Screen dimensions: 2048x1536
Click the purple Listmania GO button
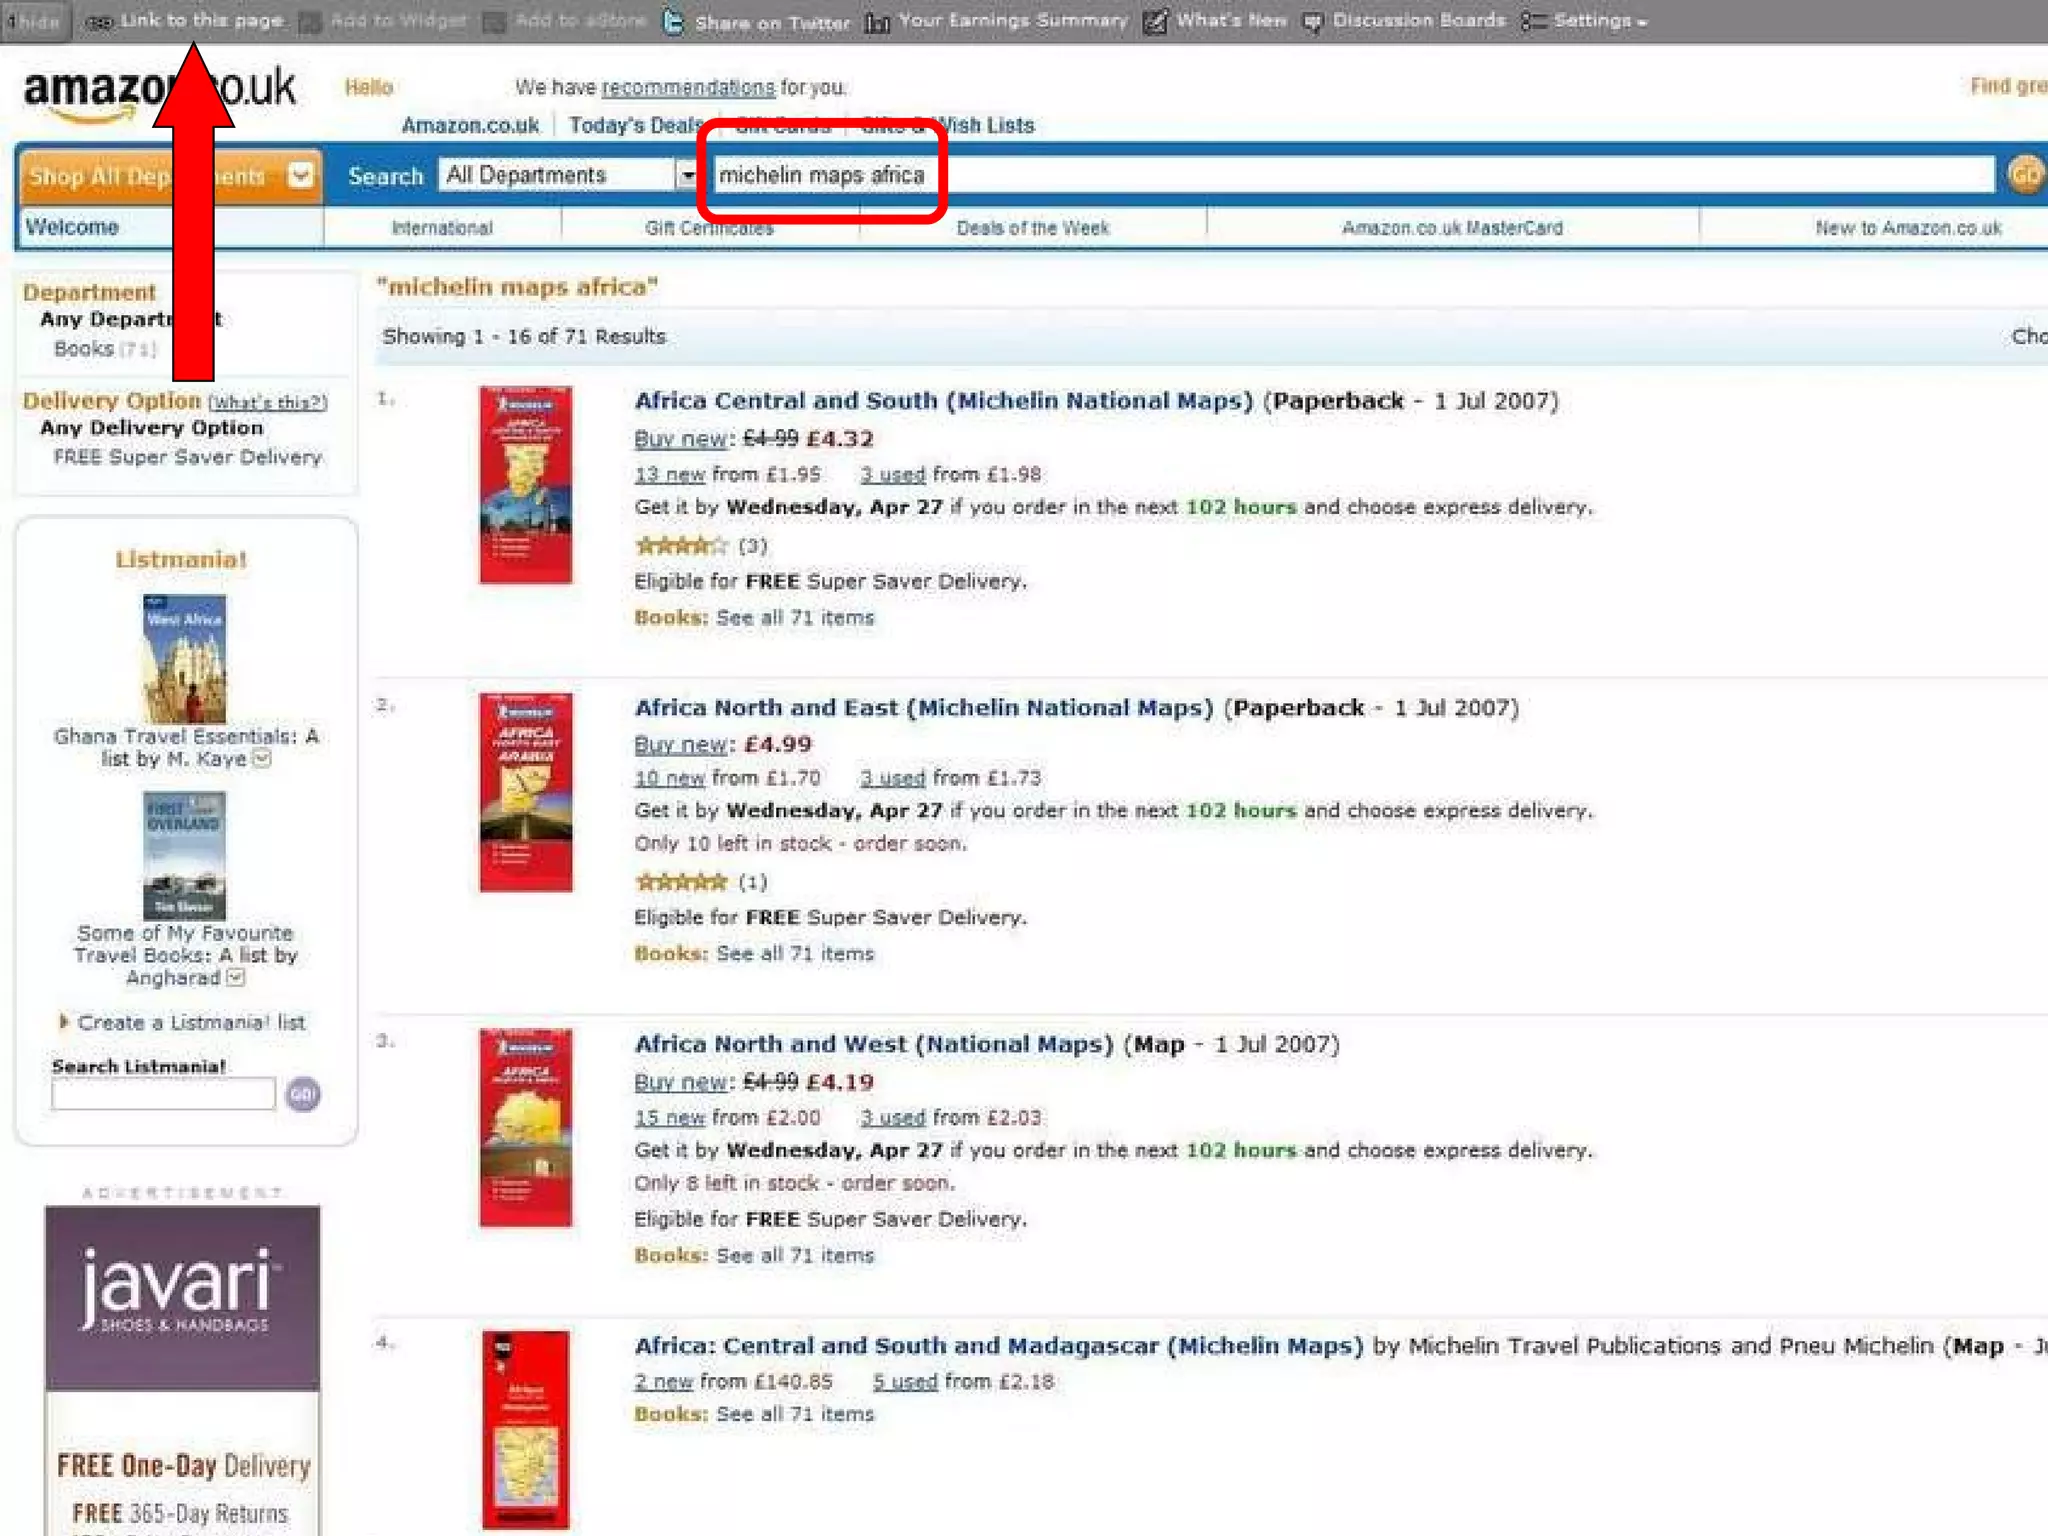[303, 1094]
